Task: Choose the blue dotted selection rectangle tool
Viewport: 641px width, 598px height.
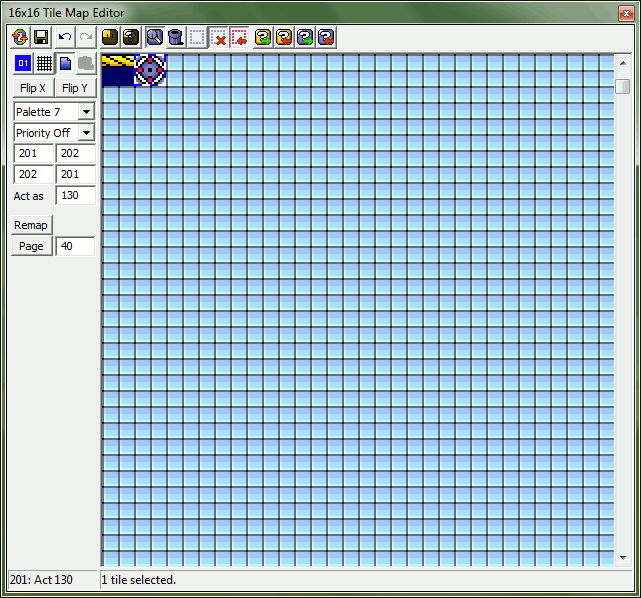Action: [x=197, y=38]
